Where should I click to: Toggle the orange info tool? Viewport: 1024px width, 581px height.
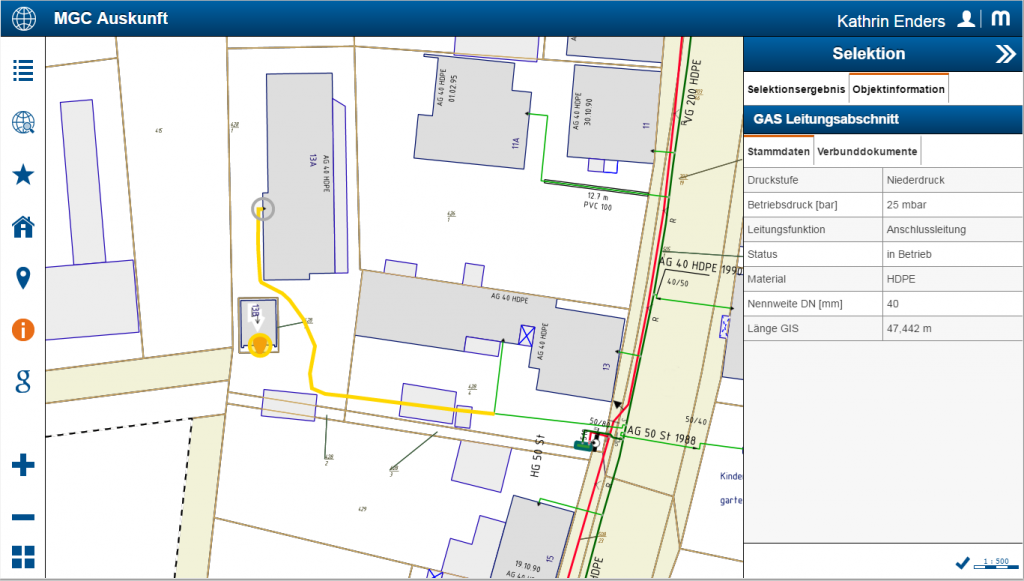click(x=23, y=329)
